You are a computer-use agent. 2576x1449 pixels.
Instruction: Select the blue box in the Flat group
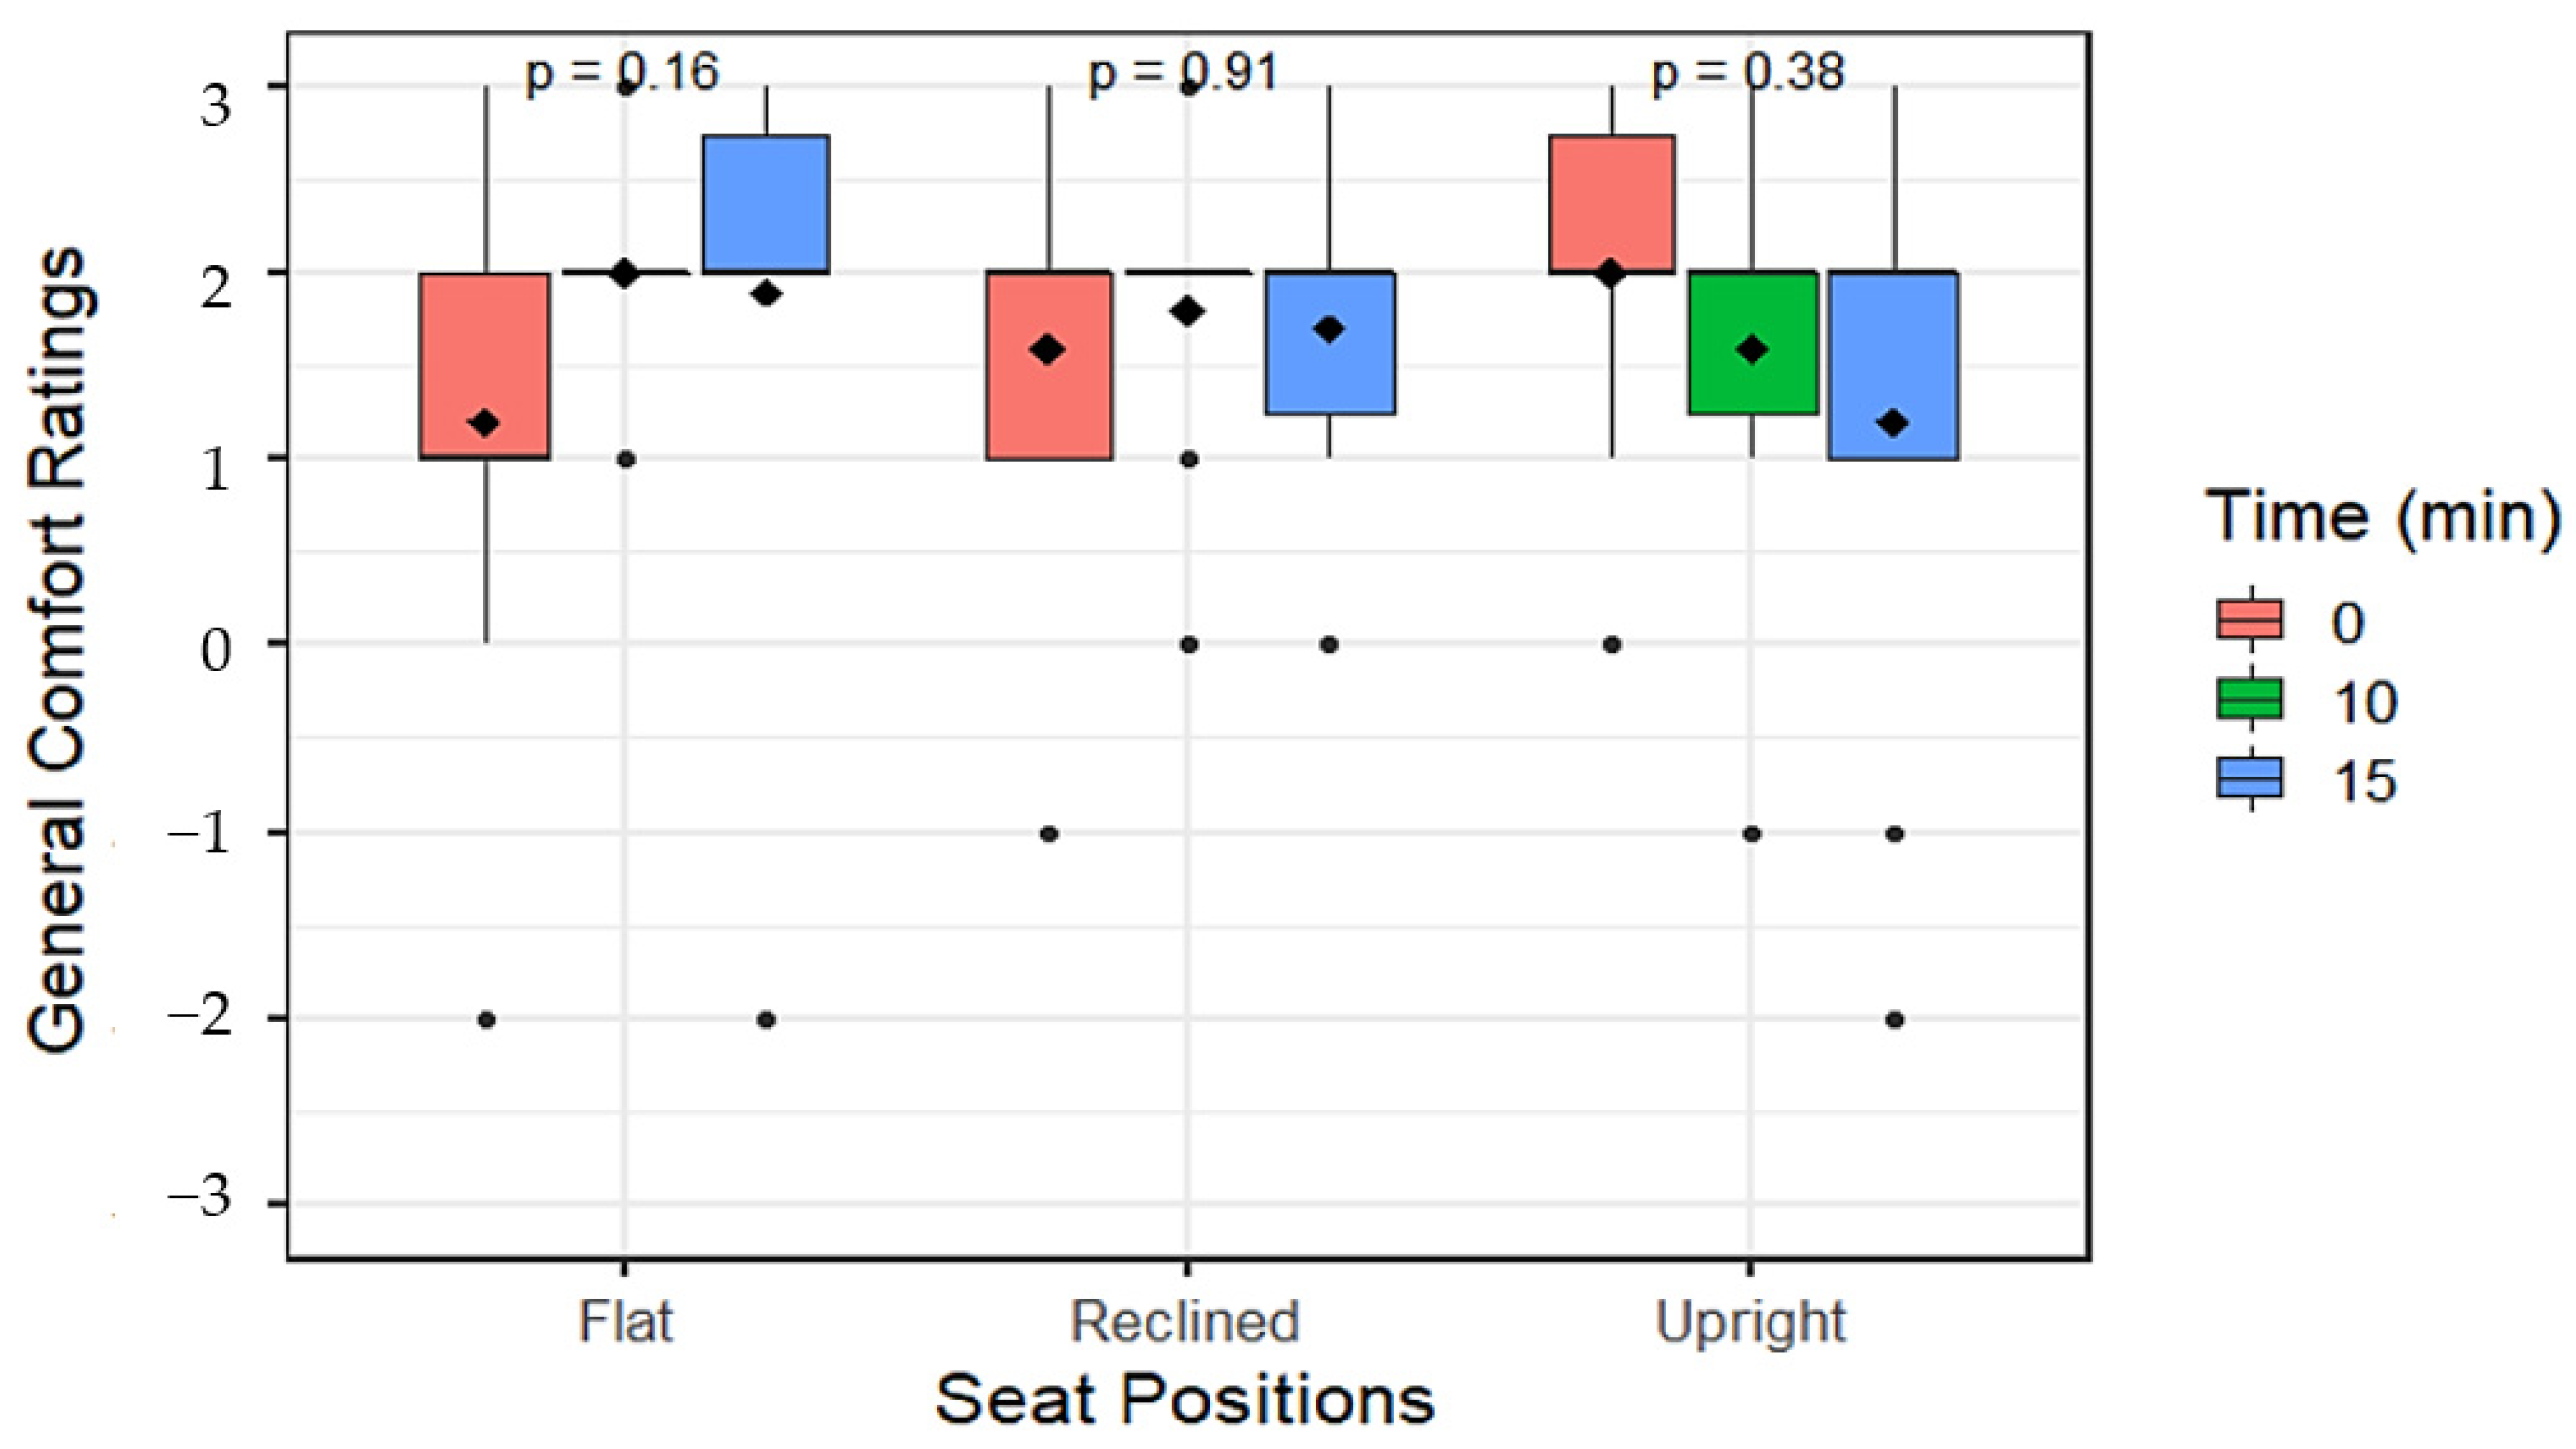[x=766, y=203]
